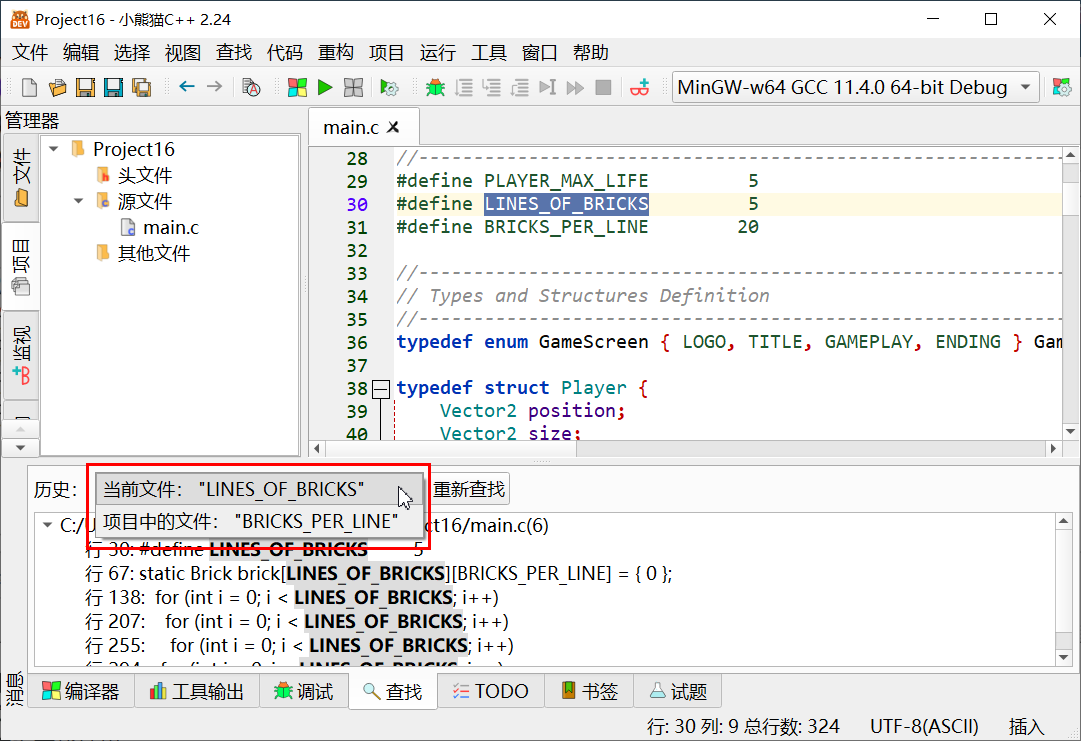Switch to the TODO bottom tab
The height and width of the screenshot is (741, 1081).
[490, 691]
